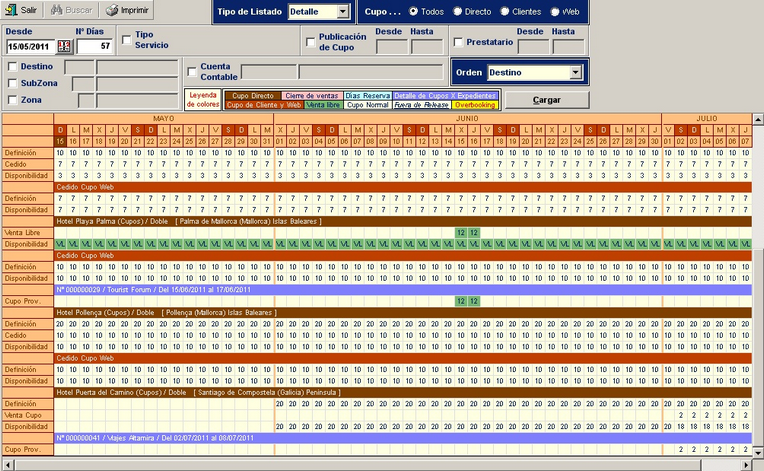Select the Web cupo radio button
764x471 pixels.
coord(554,11)
